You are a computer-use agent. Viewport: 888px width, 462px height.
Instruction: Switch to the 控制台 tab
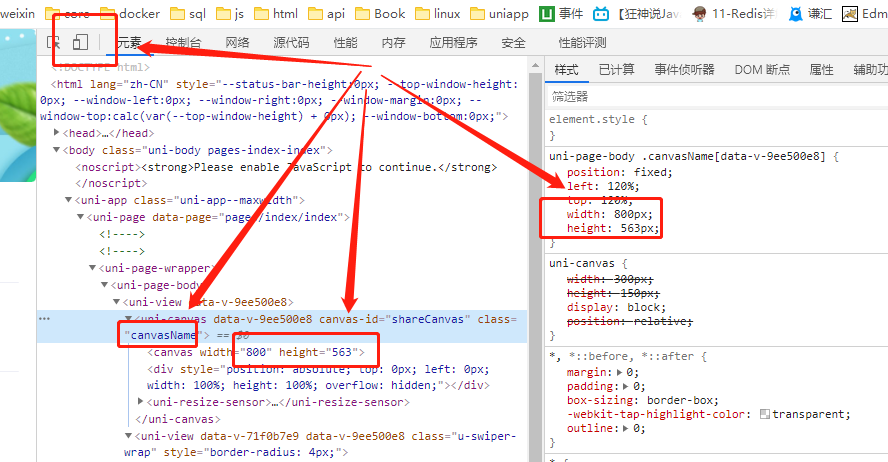183,43
